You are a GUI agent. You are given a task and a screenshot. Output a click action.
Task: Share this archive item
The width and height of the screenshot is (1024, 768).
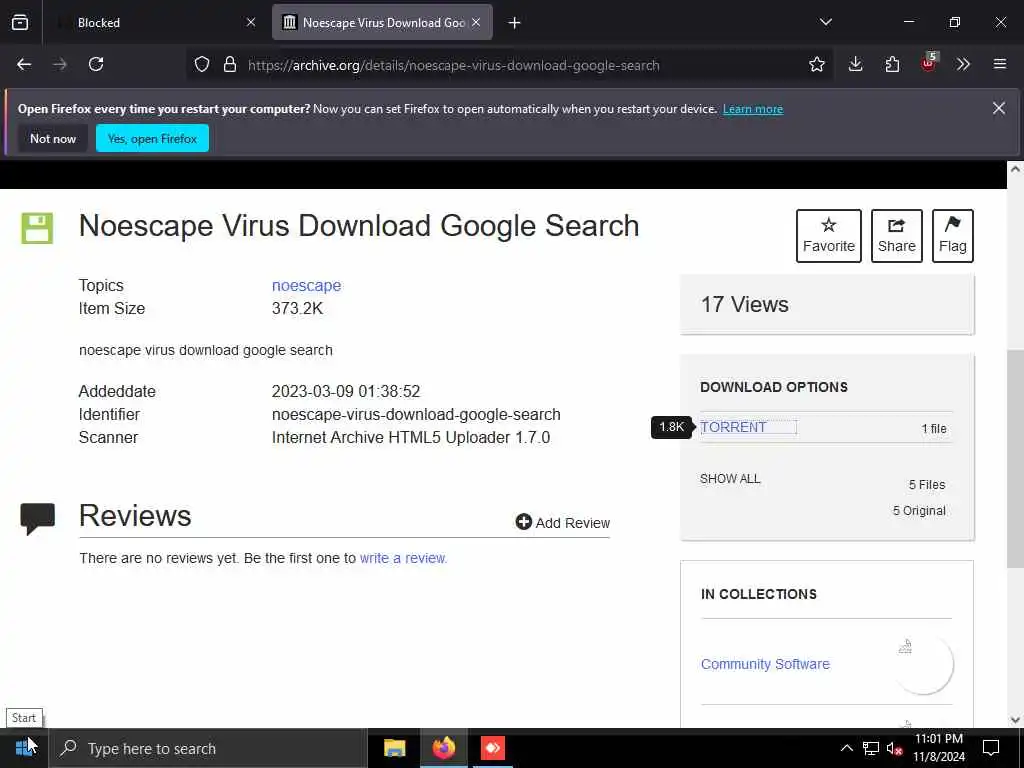(x=897, y=236)
